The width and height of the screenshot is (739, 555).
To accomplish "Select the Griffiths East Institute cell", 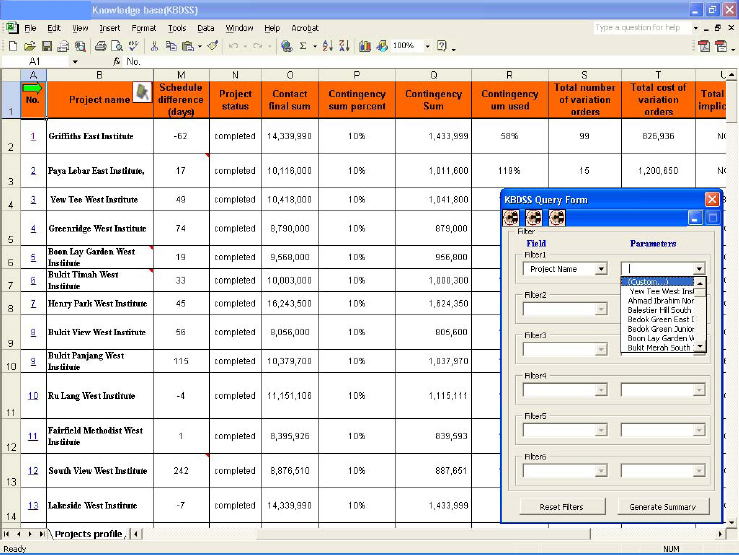I will pyautogui.click(x=99, y=136).
